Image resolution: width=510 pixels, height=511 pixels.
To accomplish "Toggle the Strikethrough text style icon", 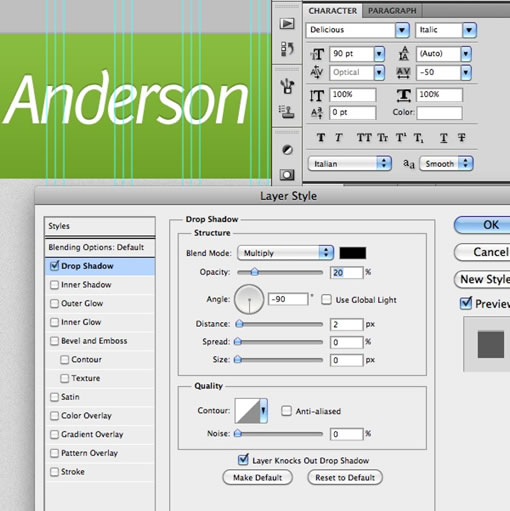I will coord(462,137).
